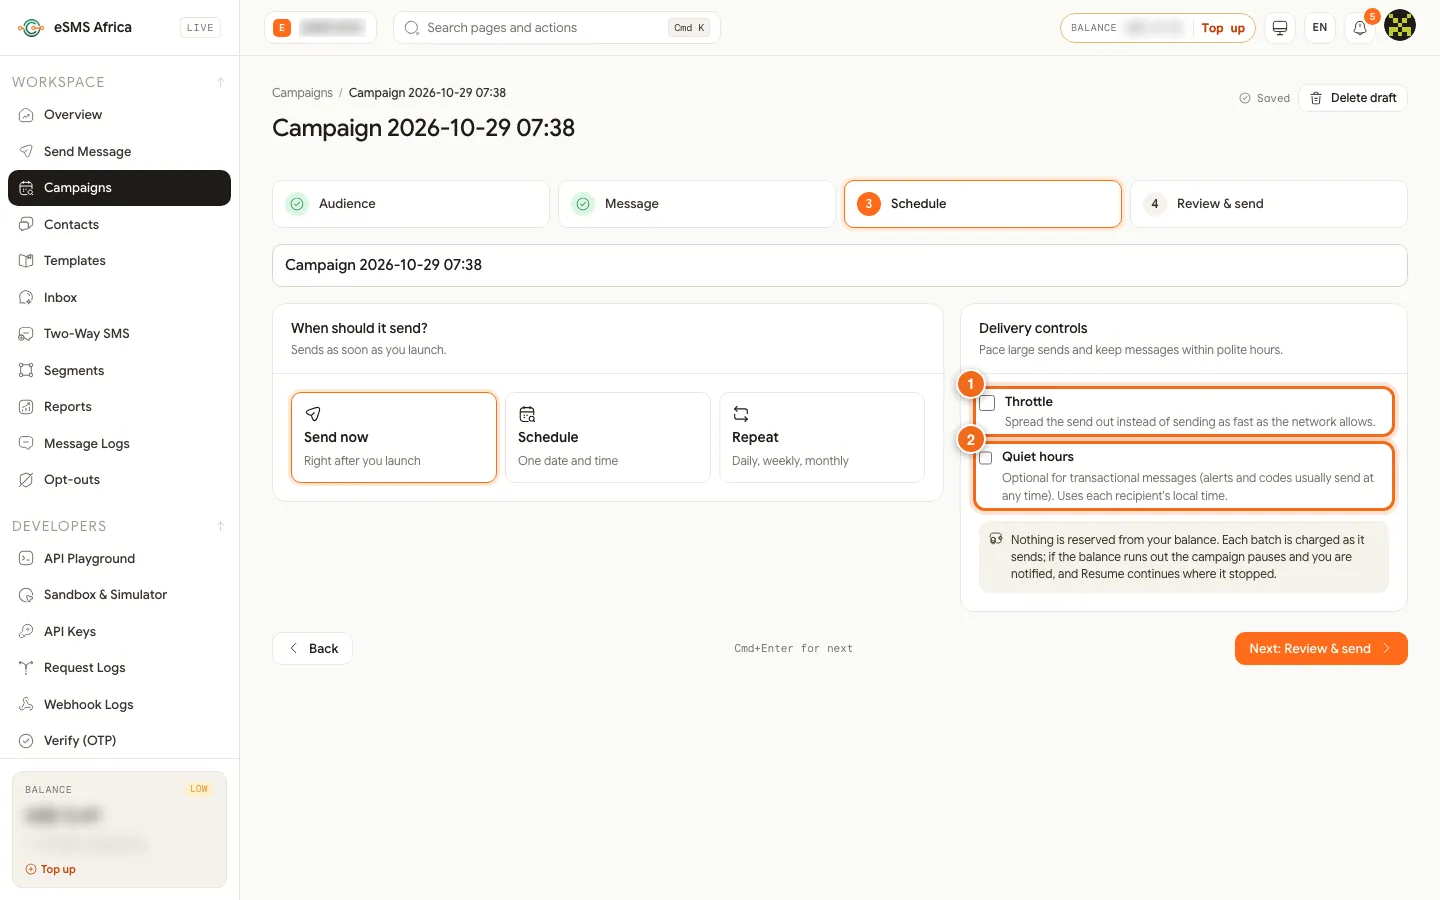Click the Webhook Logs sidebar icon
1440x900 pixels.
26,704
